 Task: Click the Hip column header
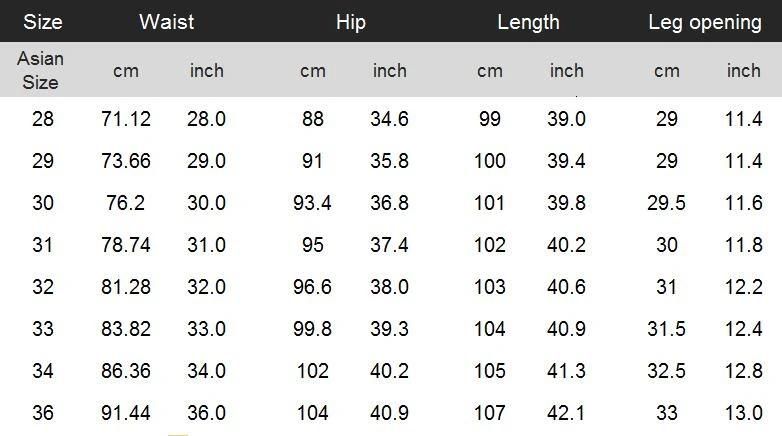[x=351, y=22]
